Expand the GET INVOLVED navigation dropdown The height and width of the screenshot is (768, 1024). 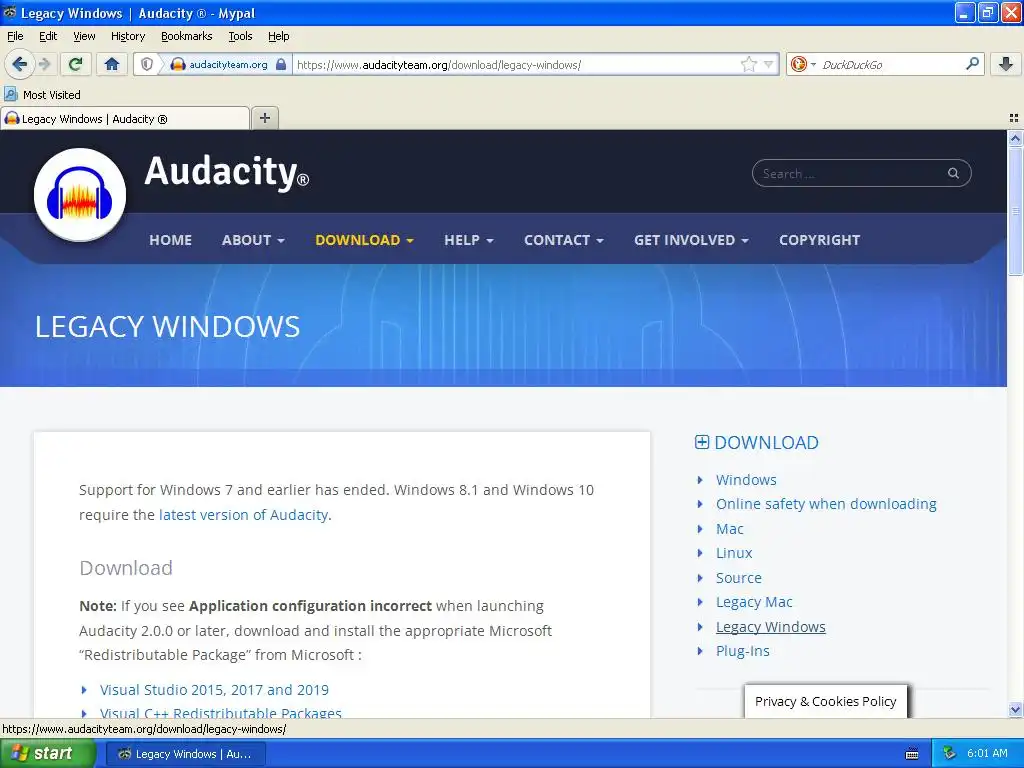pyautogui.click(x=691, y=240)
